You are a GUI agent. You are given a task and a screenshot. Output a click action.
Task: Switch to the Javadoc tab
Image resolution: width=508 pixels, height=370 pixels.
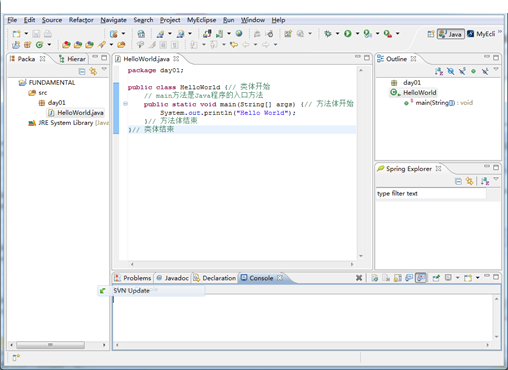pyautogui.click(x=173, y=278)
